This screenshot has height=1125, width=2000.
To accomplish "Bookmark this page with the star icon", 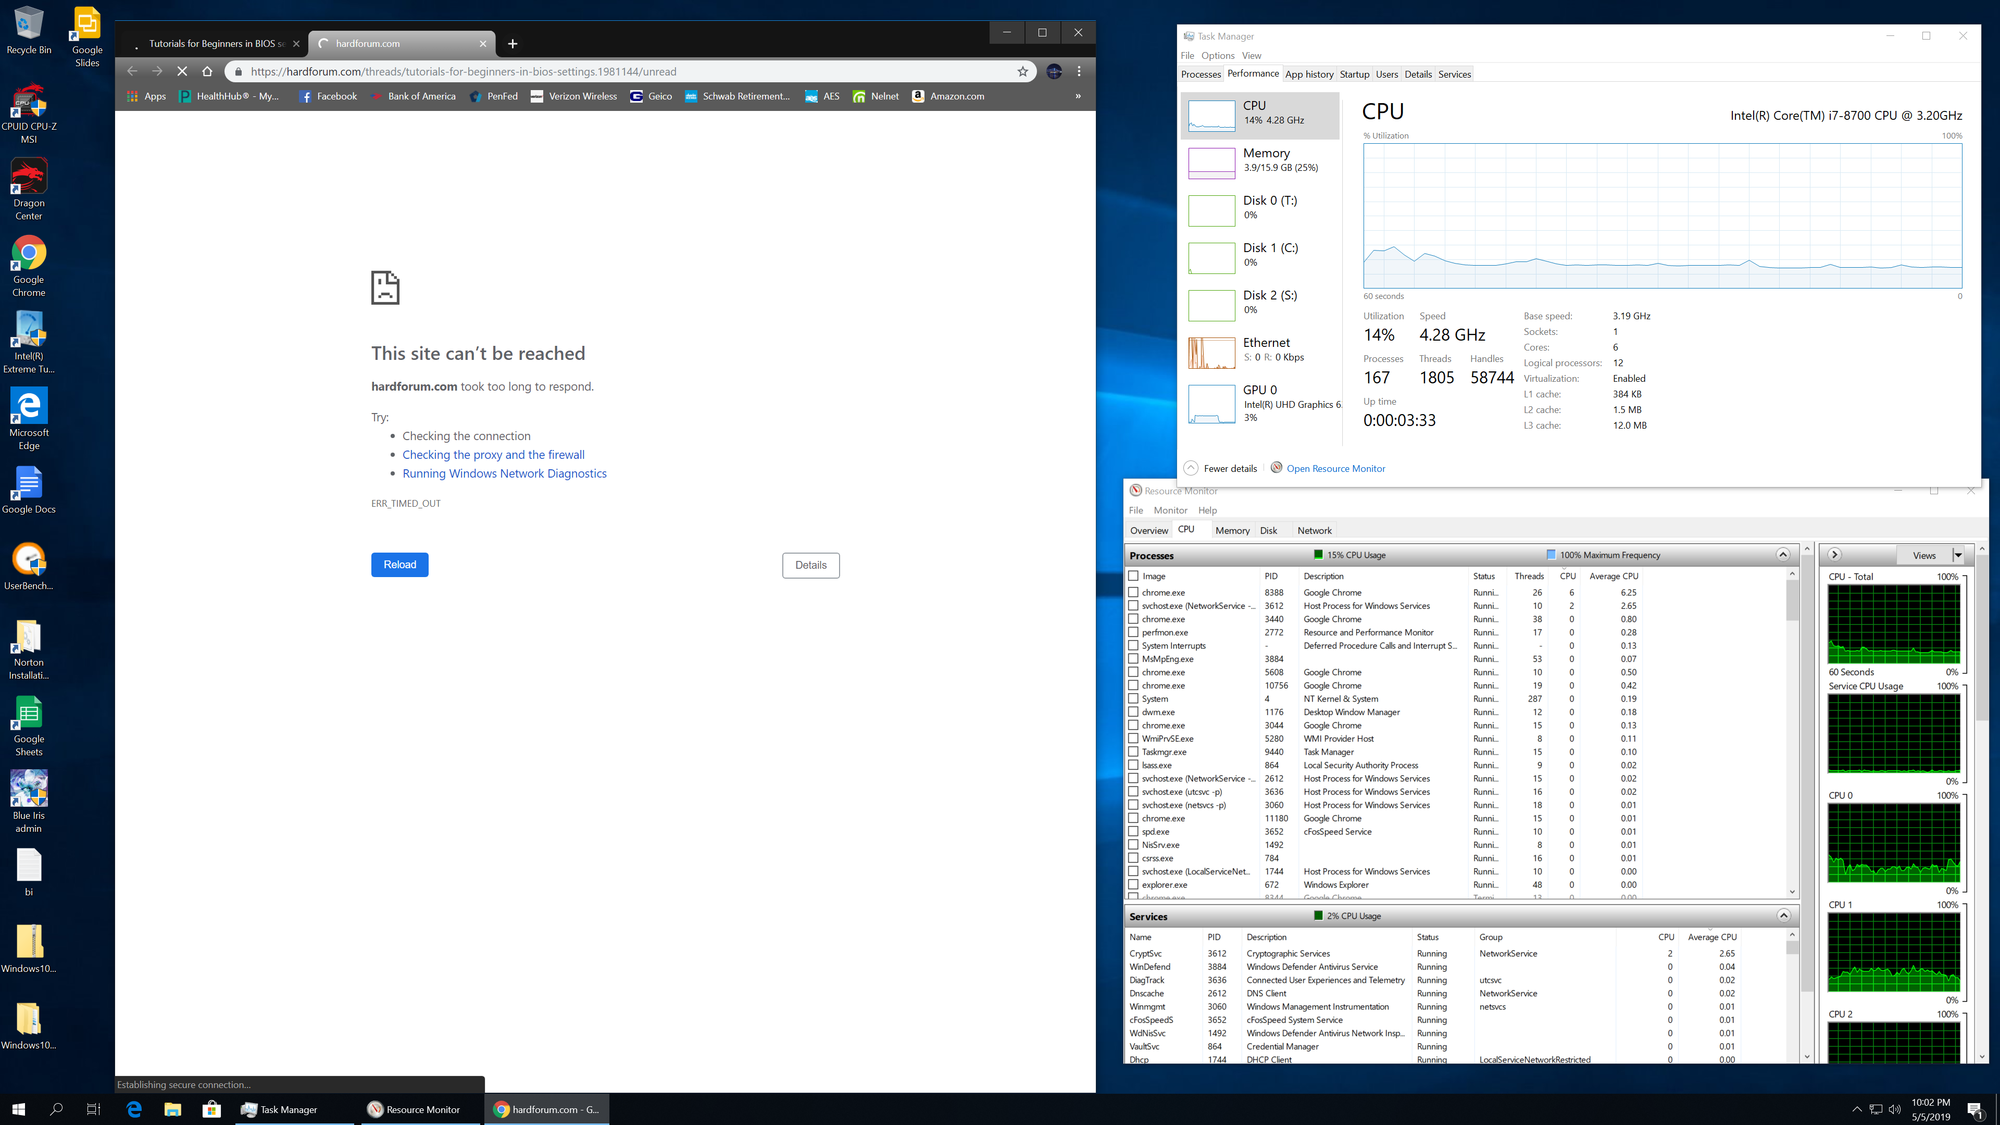I will coord(1022,71).
